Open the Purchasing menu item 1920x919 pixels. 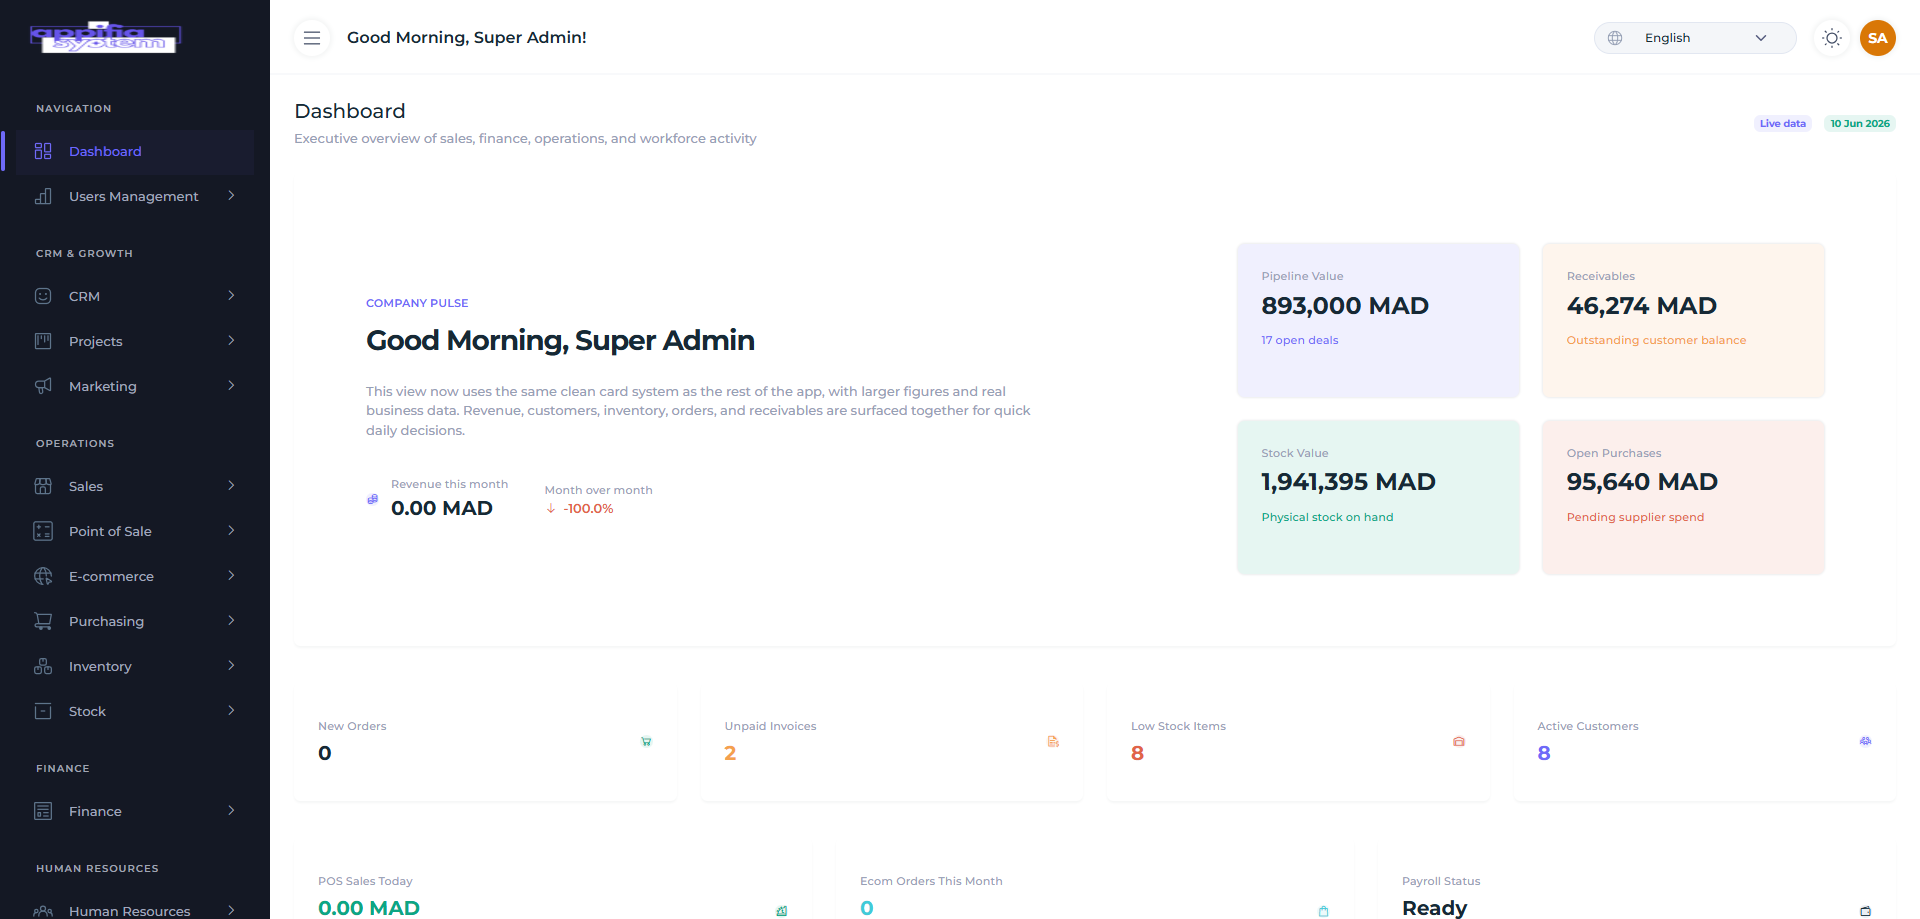pos(135,621)
